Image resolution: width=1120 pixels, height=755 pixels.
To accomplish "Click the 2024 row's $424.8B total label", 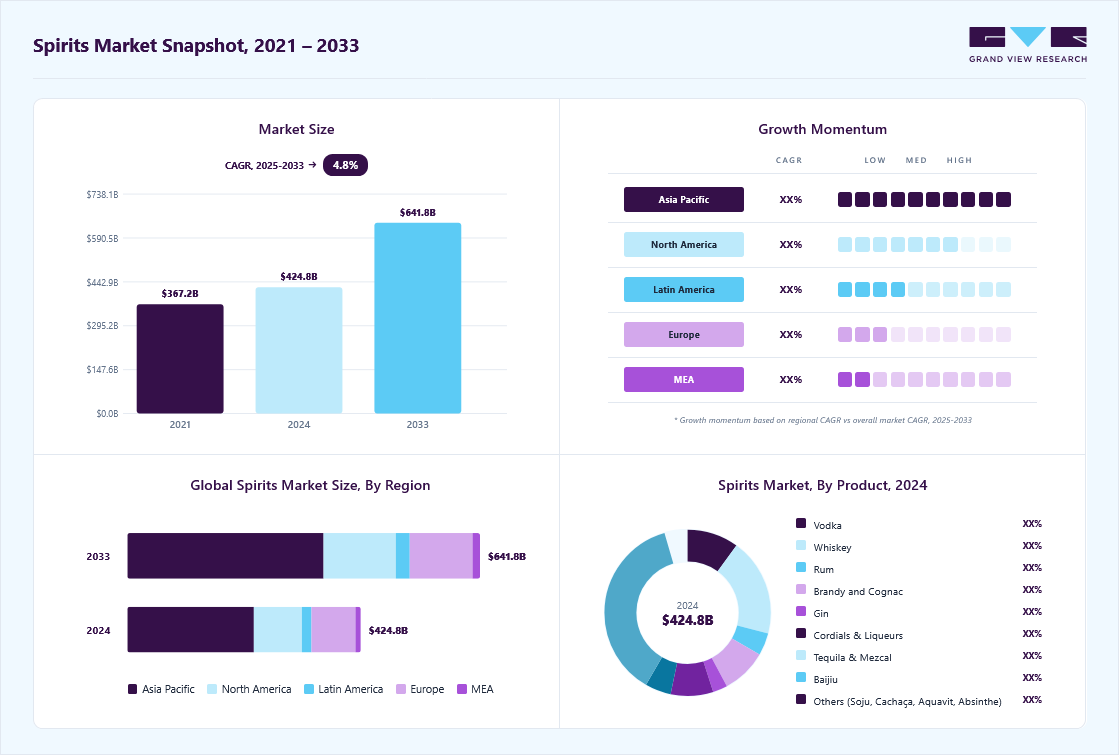I will coord(388,631).
